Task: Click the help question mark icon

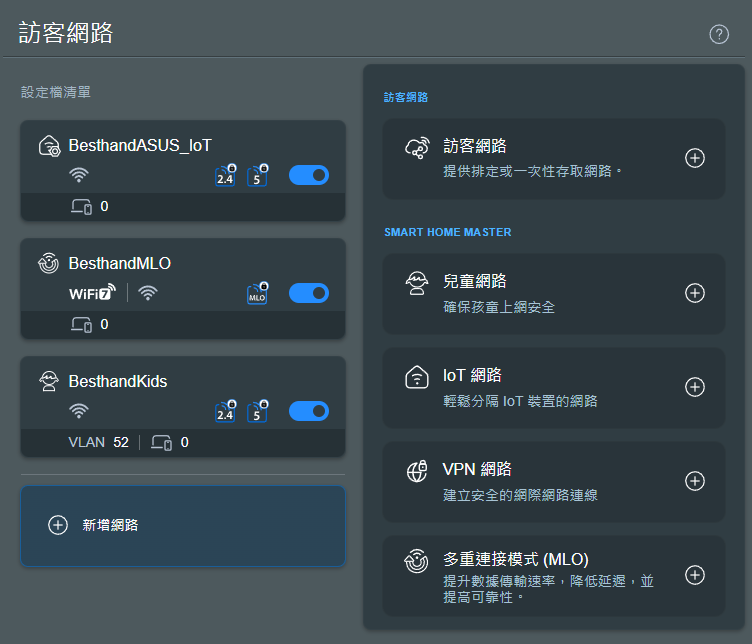Action: click(719, 34)
